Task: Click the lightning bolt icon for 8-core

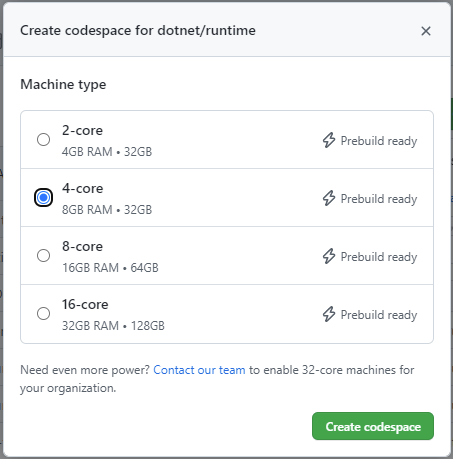Action: (329, 256)
